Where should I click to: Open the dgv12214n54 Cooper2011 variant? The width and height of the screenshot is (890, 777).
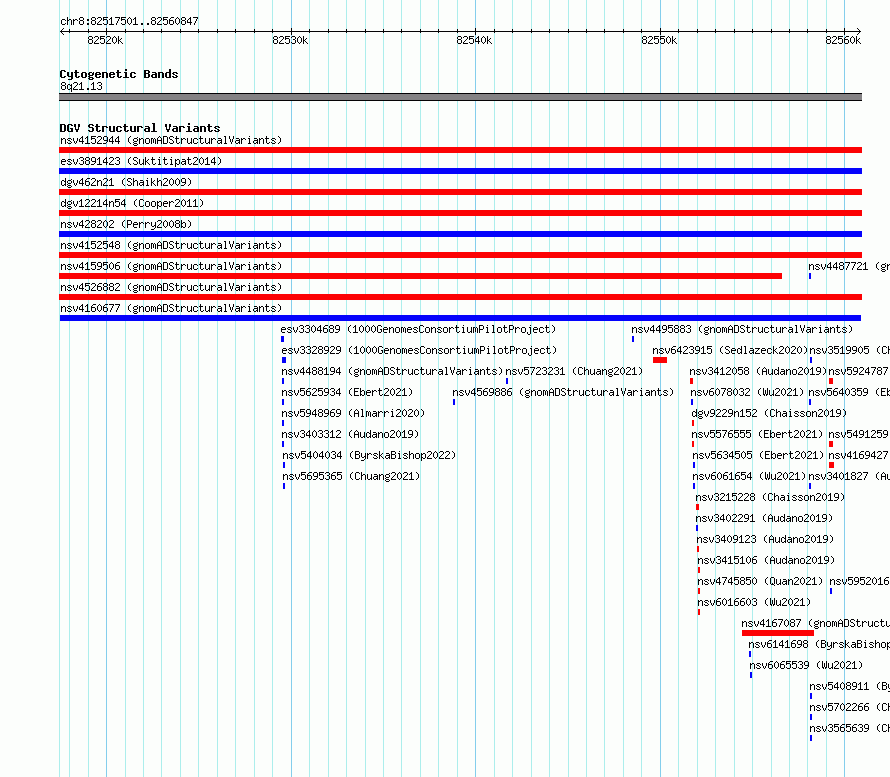[x=132, y=203]
